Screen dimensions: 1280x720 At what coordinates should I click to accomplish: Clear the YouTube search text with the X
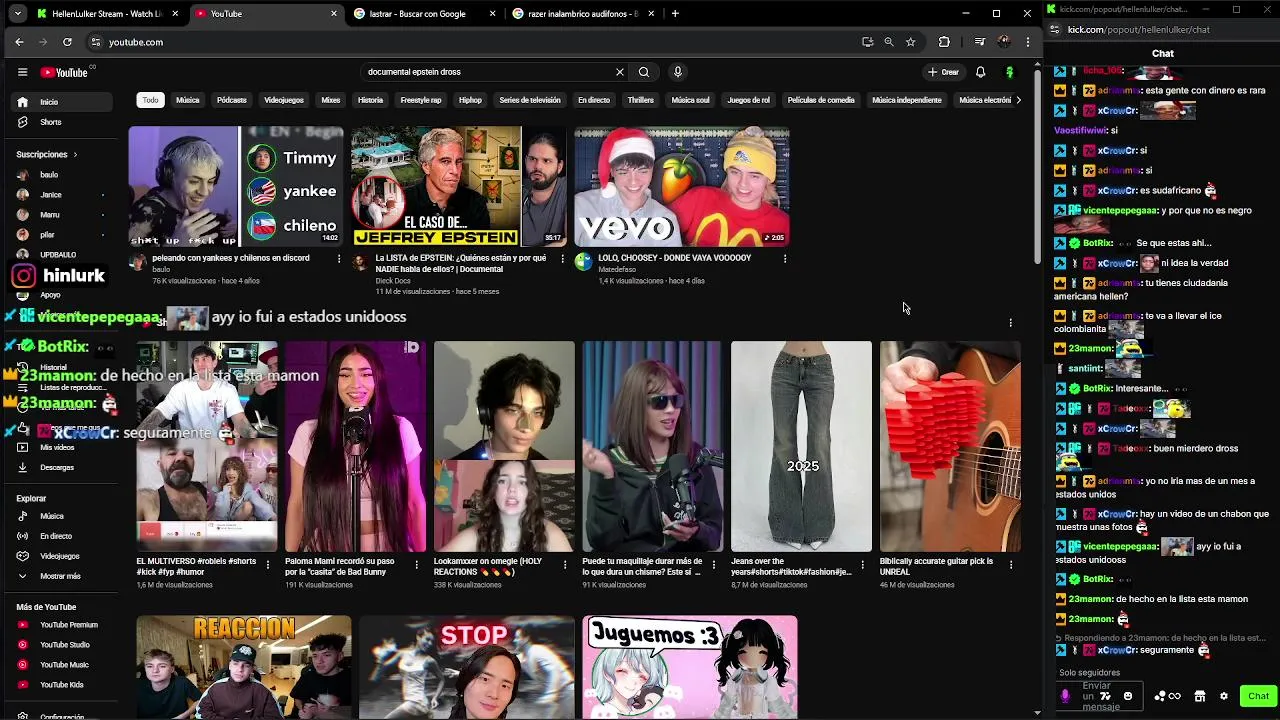pyautogui.click(x=619, y=72)
